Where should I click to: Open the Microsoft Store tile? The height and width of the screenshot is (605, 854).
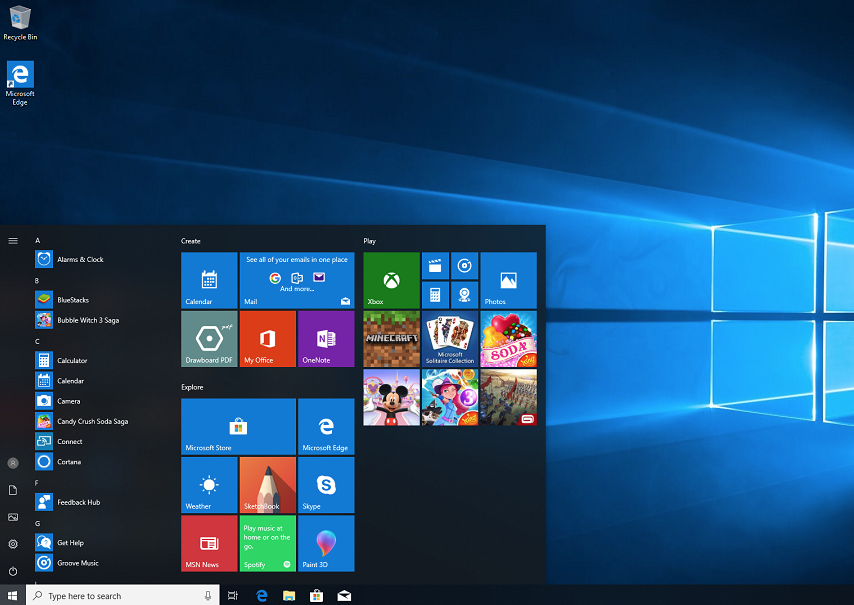click(x=239, y=426)
